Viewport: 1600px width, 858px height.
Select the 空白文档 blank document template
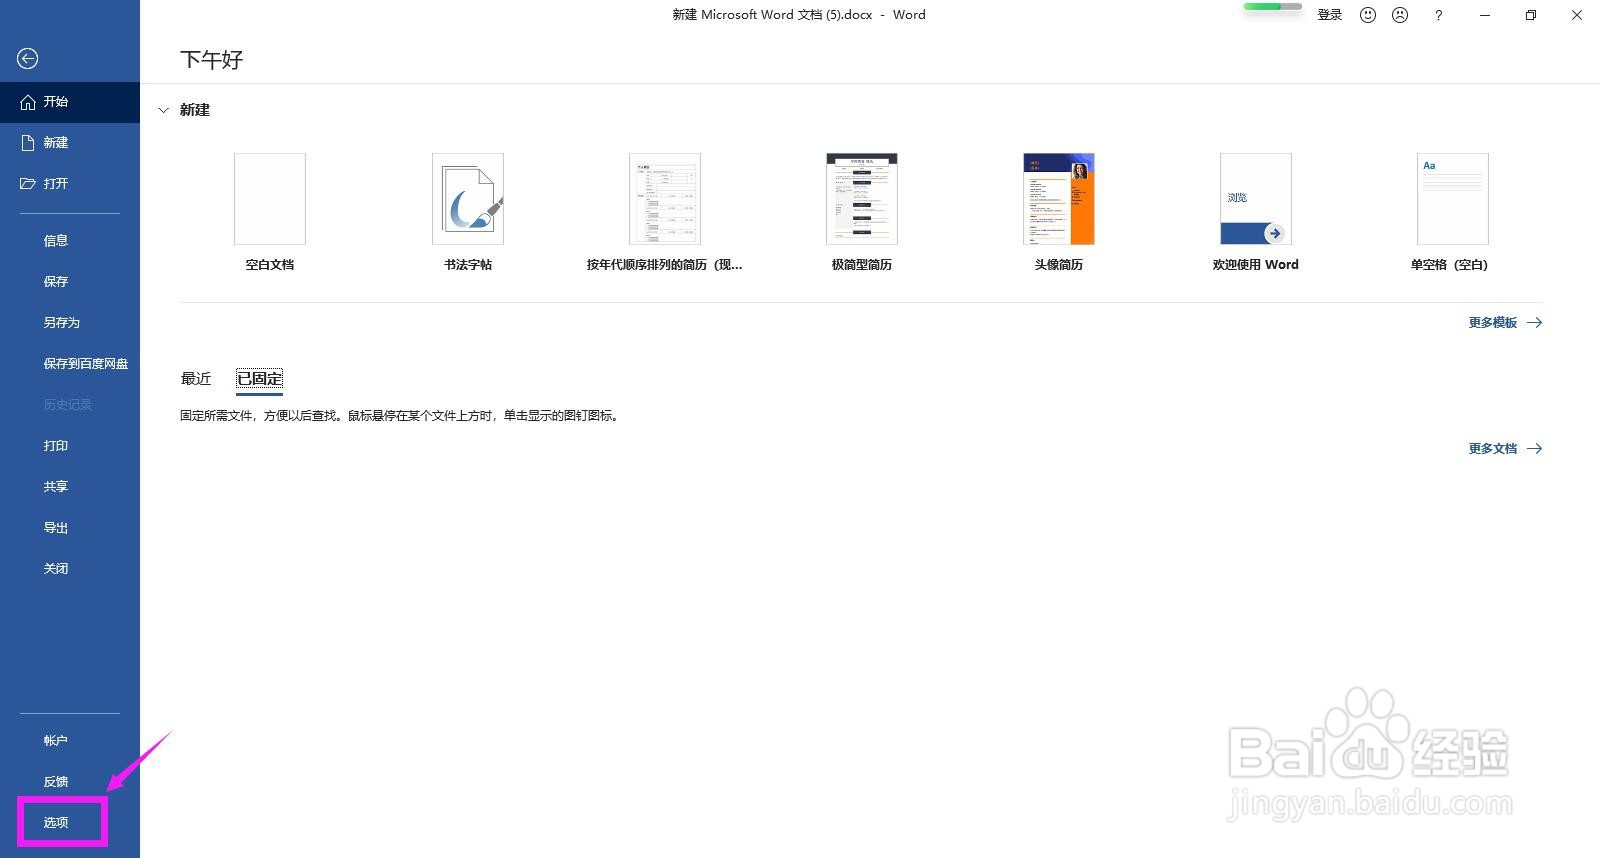click(x=270, y=198)
